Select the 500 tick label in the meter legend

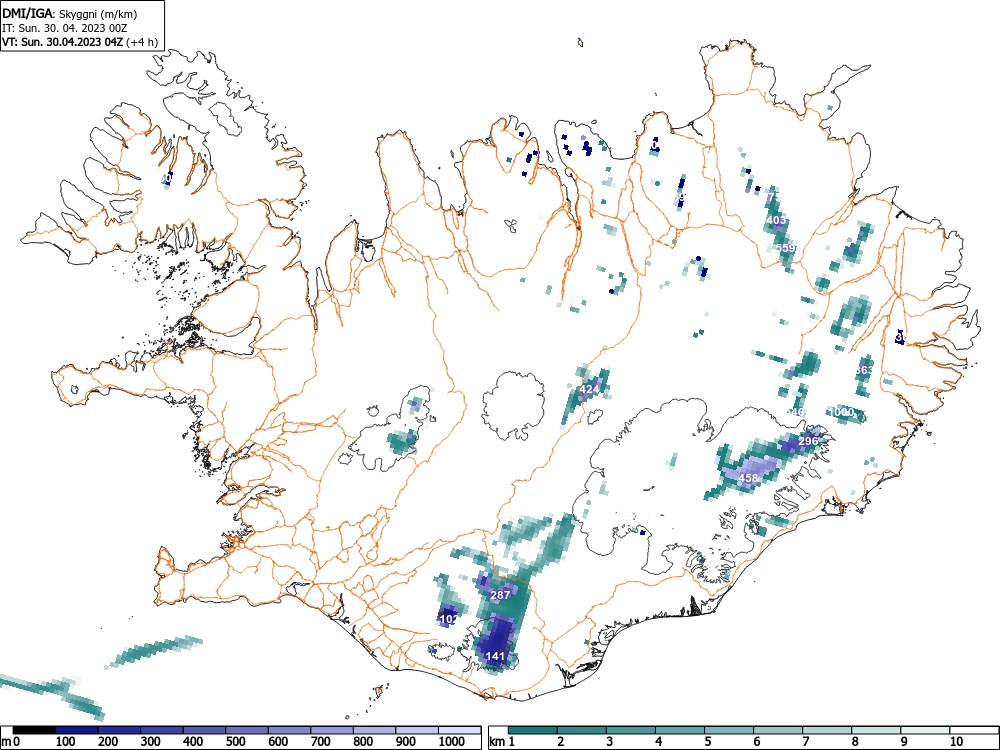(x=235, y=742)
